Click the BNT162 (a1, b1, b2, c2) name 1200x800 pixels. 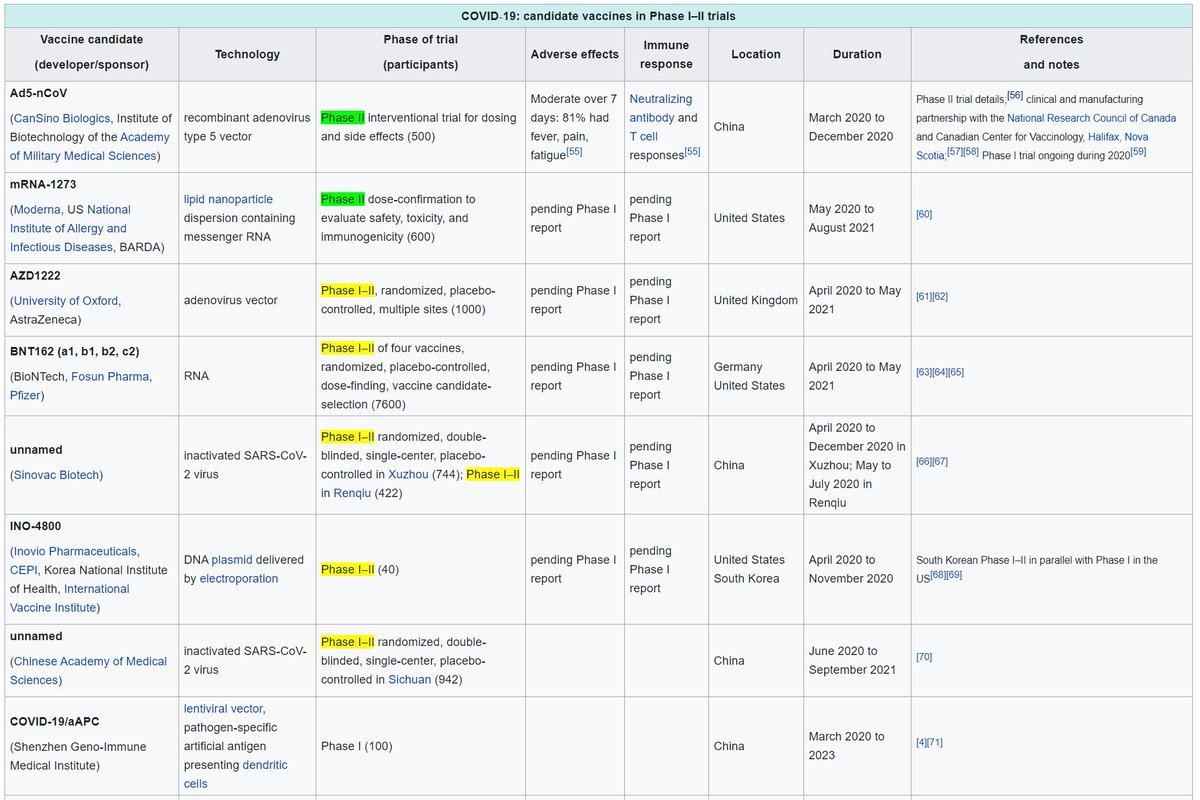[x=77, y=352]
